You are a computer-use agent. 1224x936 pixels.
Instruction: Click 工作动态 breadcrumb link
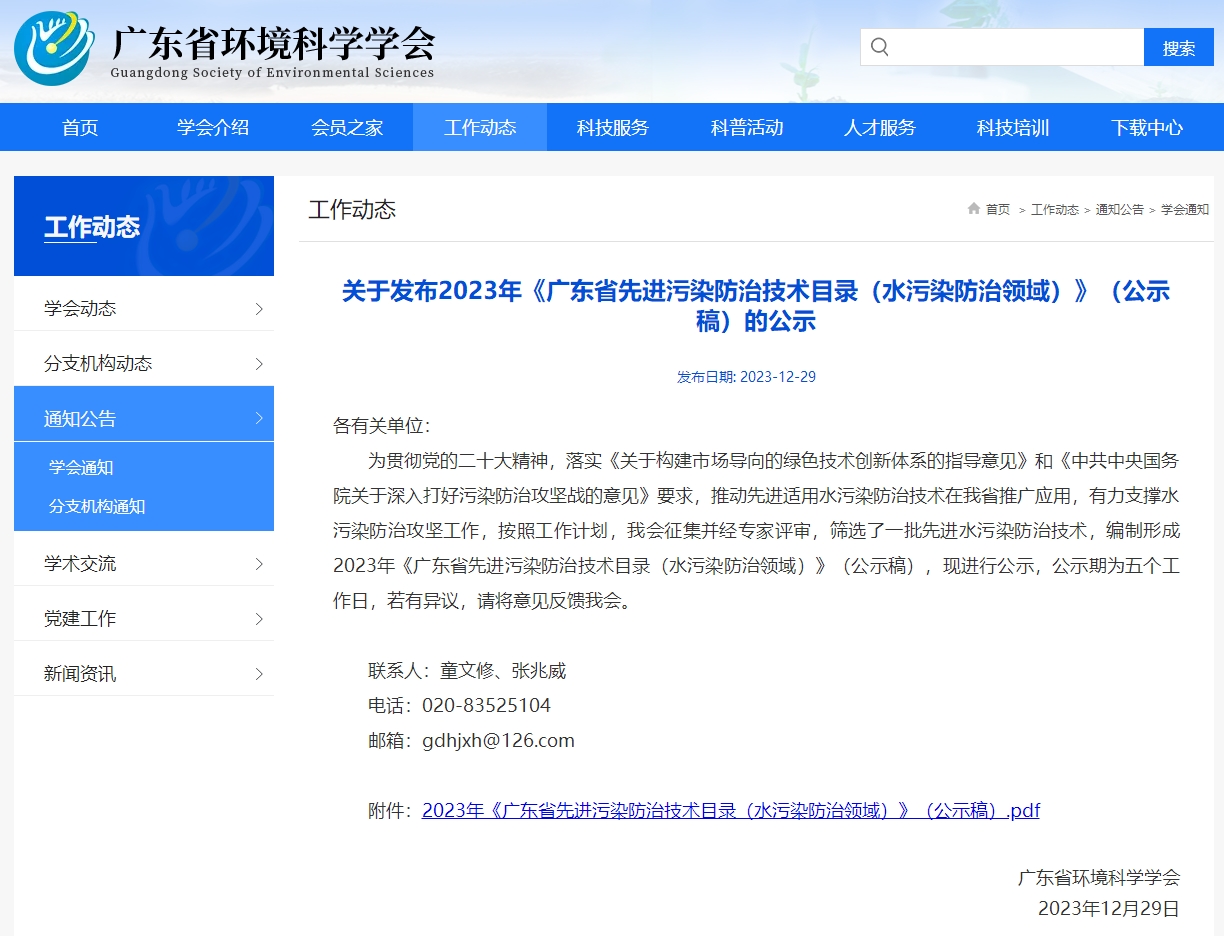[x=1054, y=210]
